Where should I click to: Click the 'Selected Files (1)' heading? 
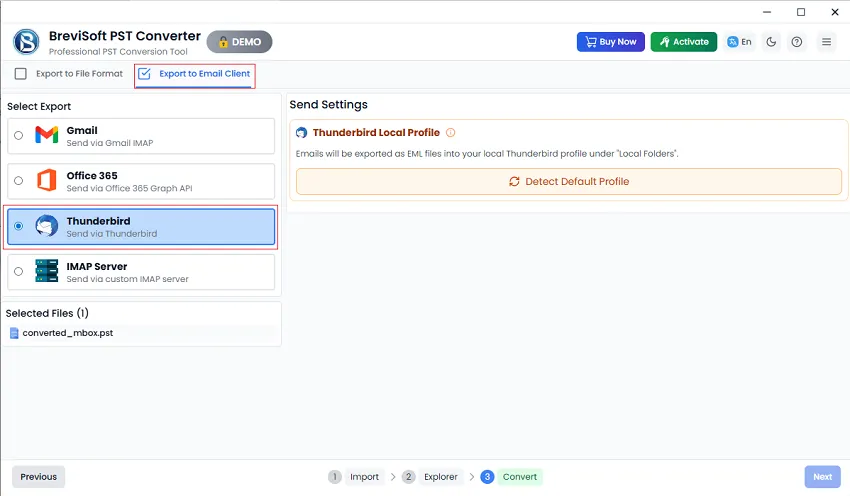tap(47, 313)
